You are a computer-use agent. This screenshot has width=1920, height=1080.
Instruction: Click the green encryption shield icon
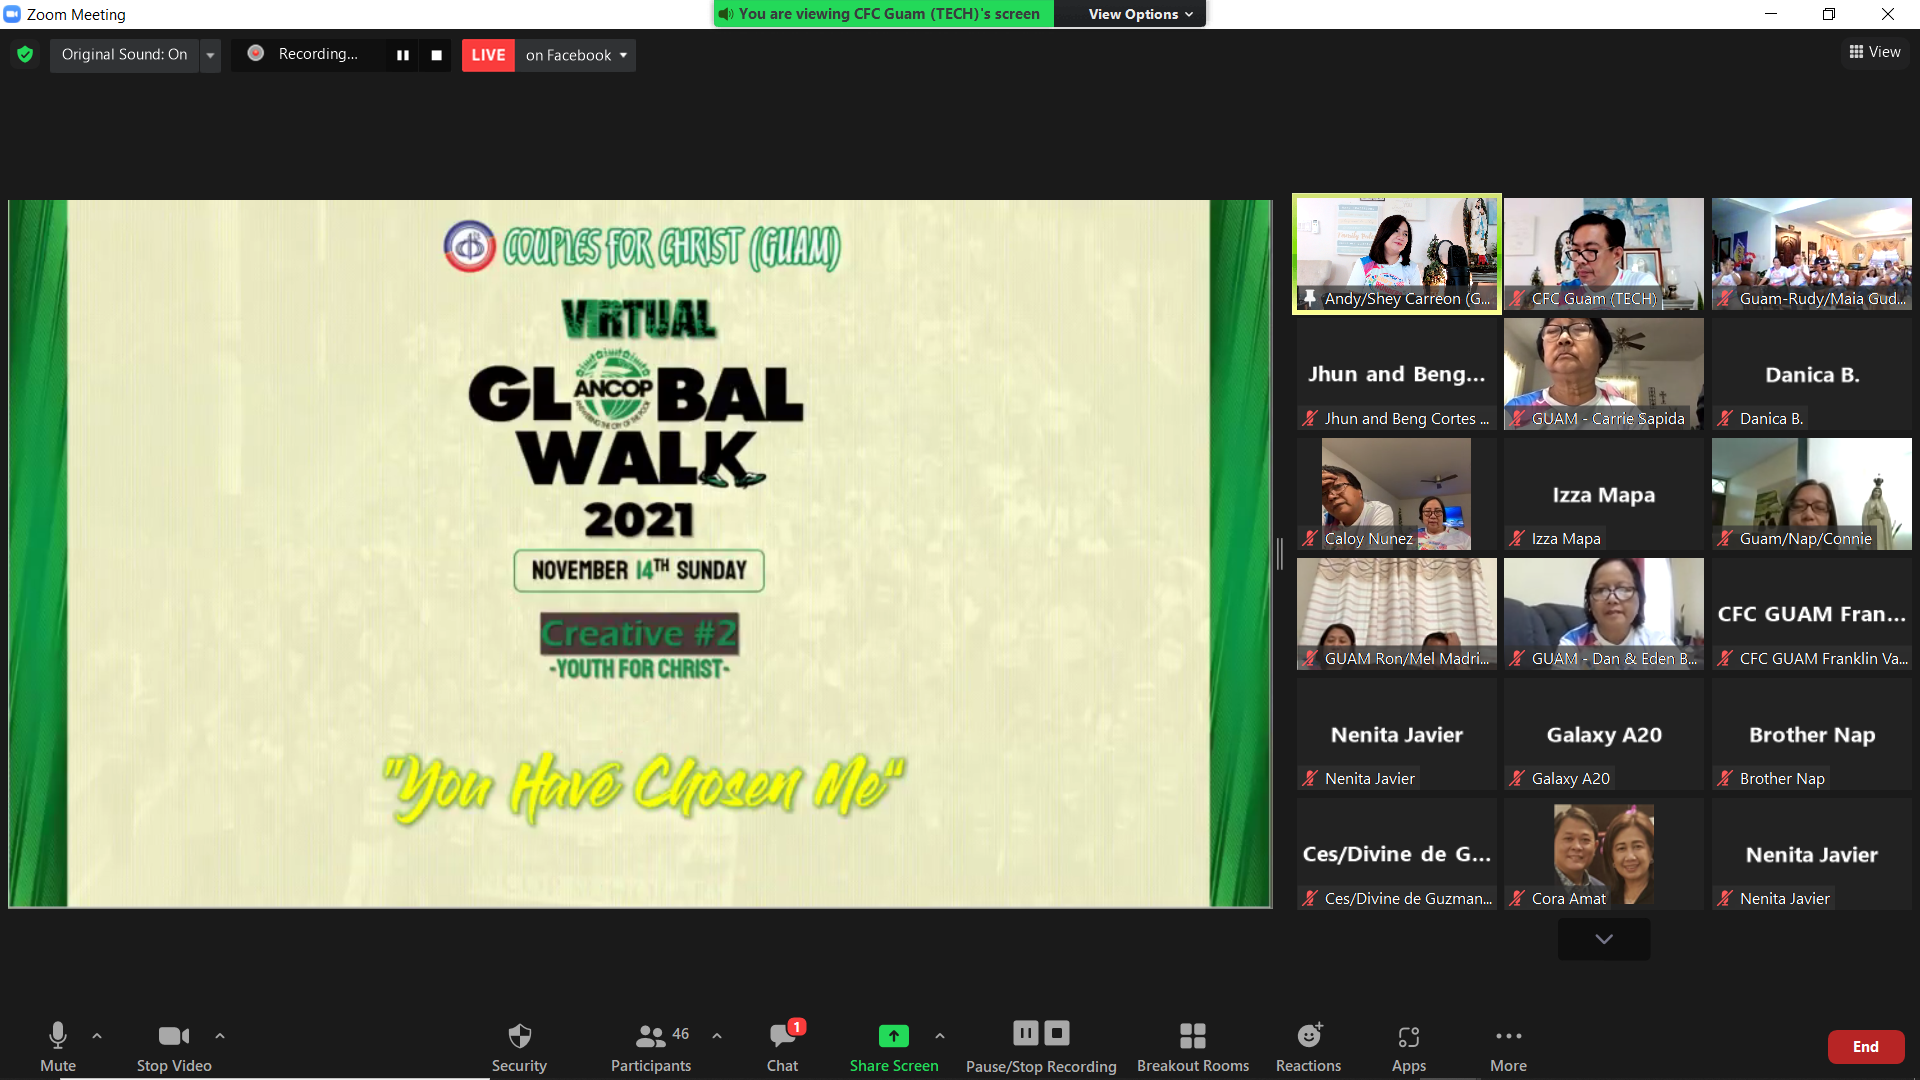[25, 54]
